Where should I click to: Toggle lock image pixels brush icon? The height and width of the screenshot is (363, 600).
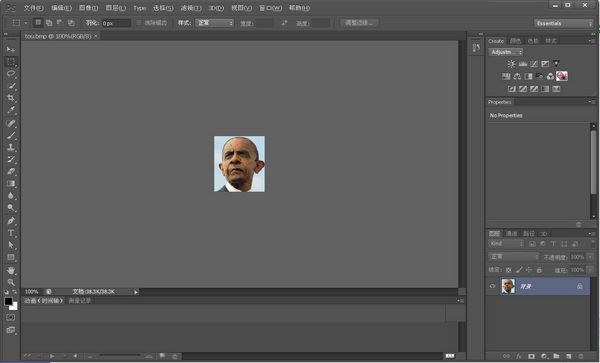pyautogui.click(x=519, y=270)
